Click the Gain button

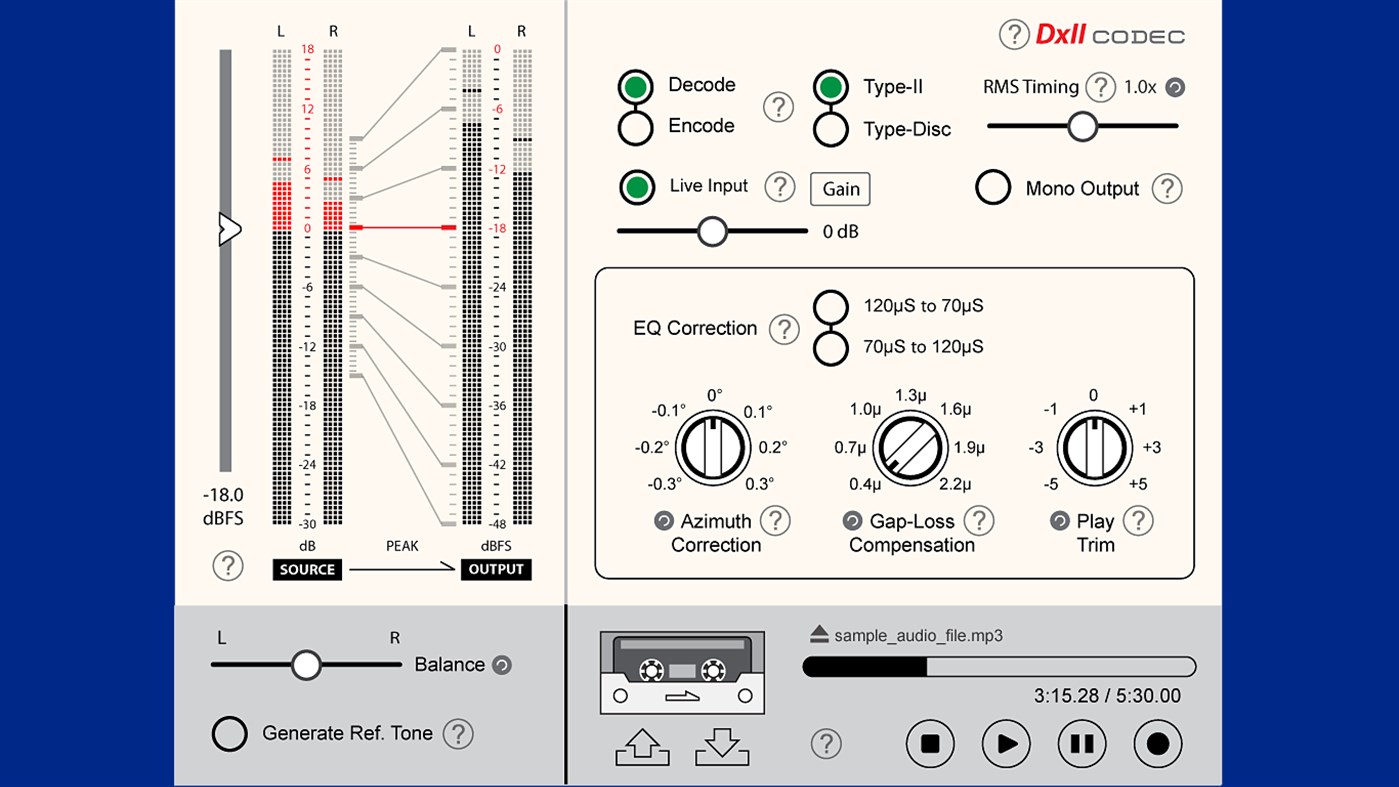point(839,189)
